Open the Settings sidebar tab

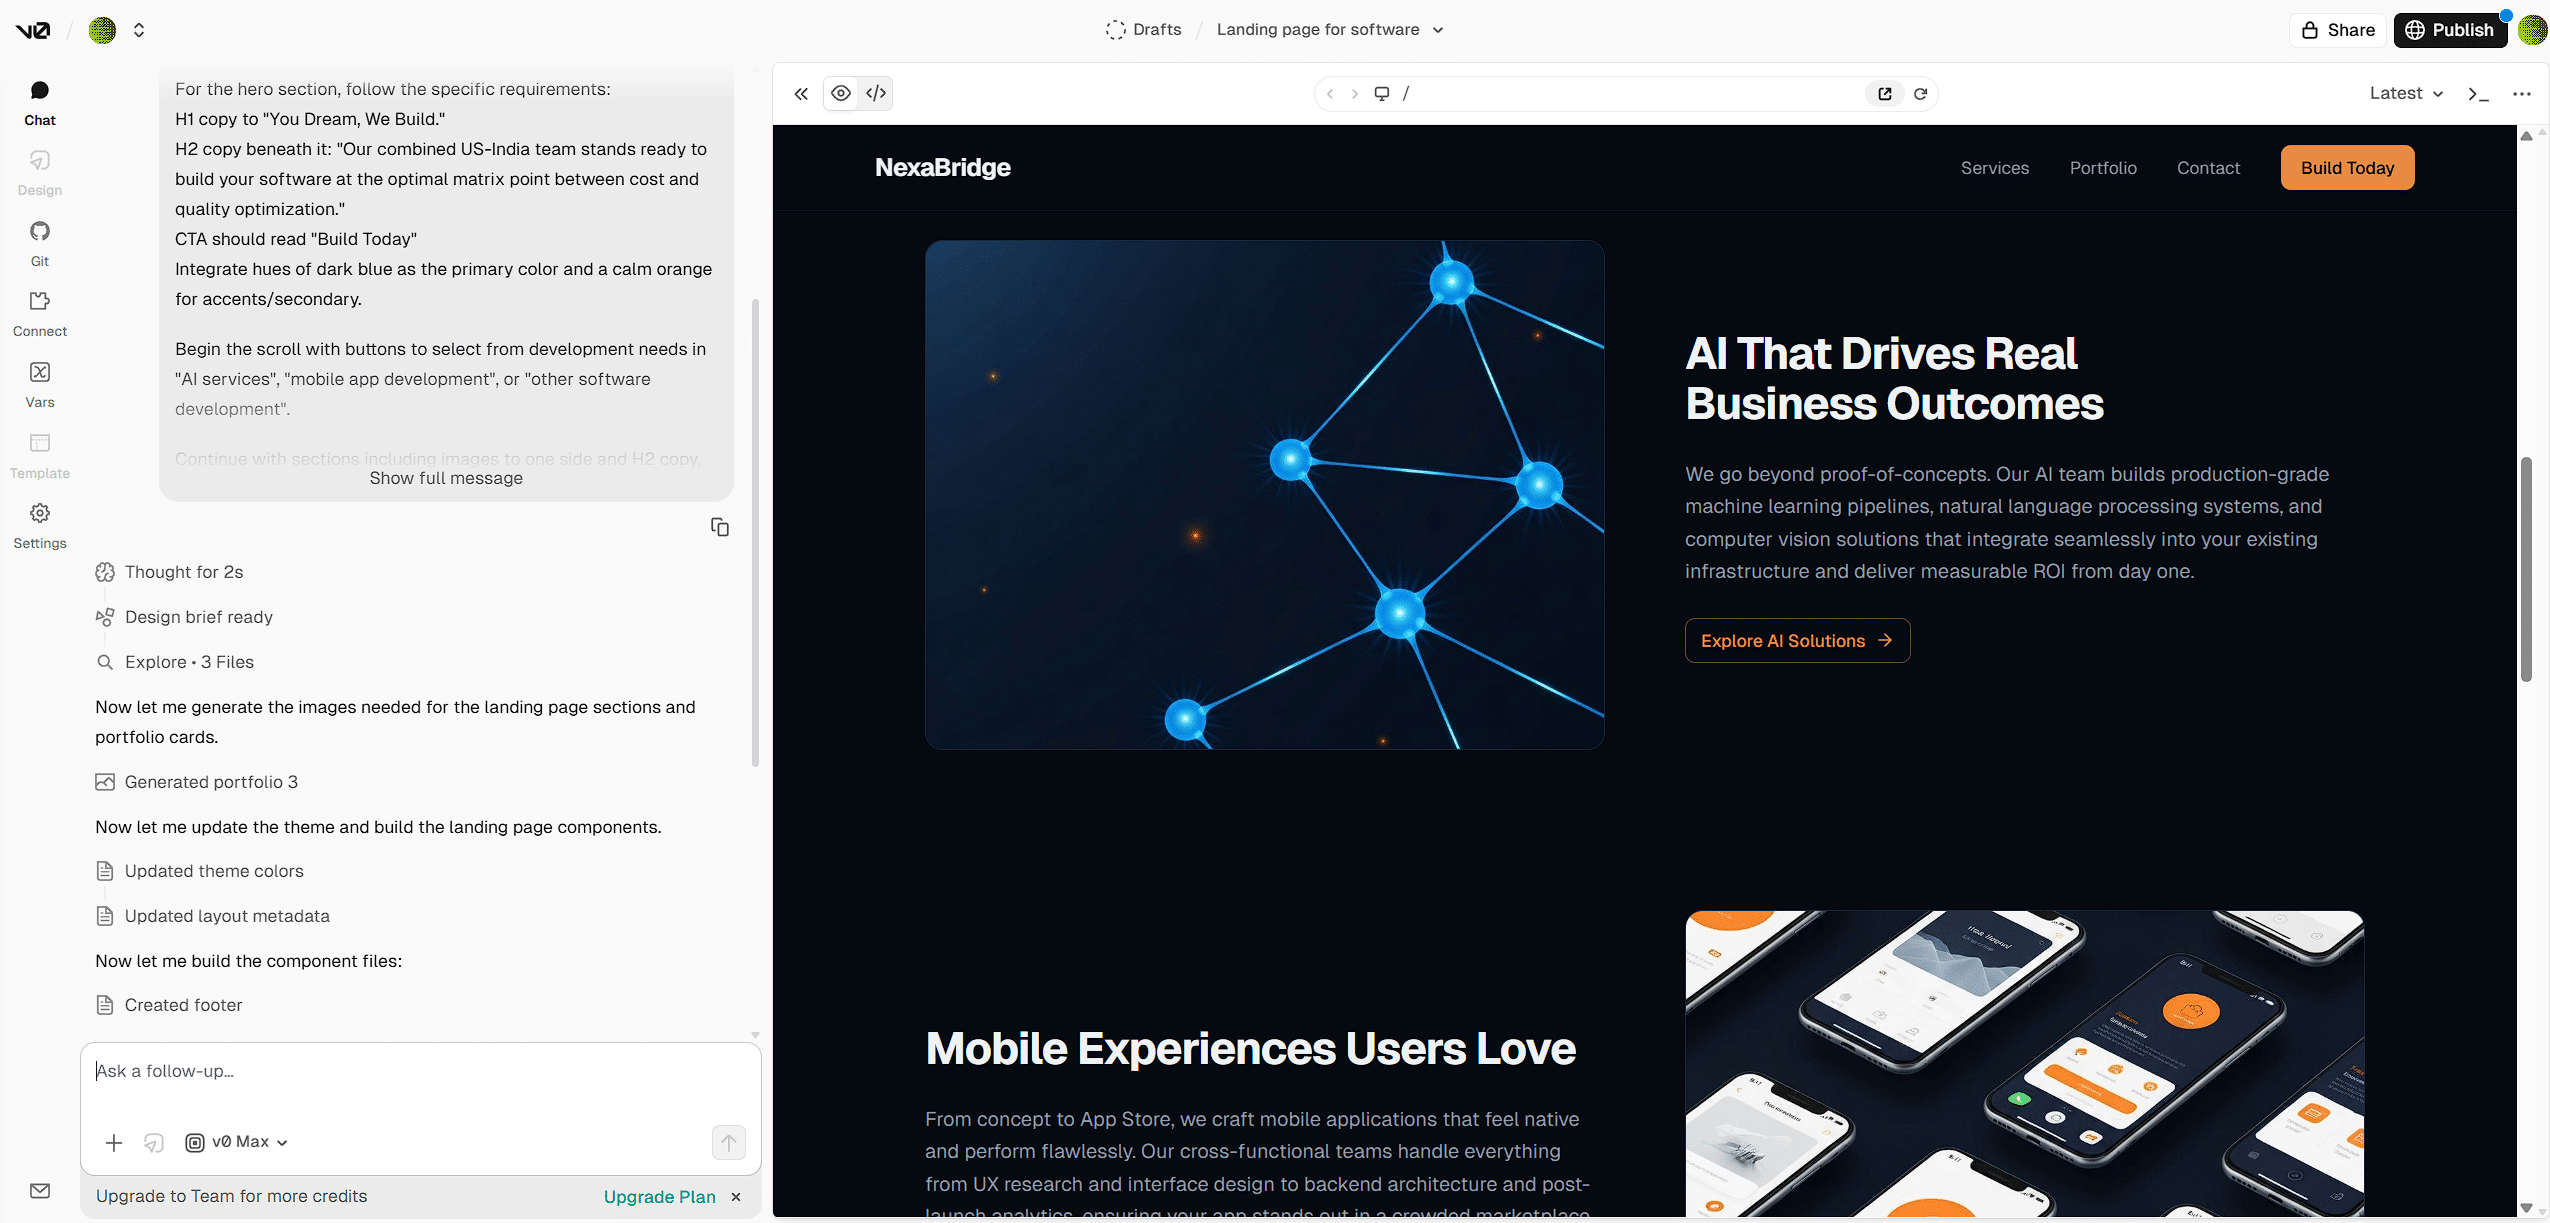pyautogui.click(x=39, y=525)
